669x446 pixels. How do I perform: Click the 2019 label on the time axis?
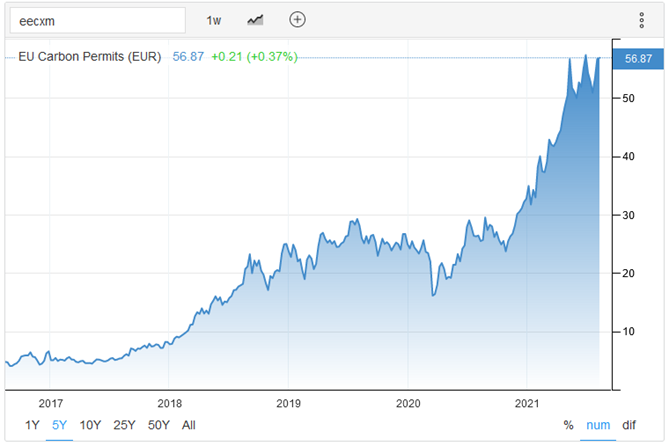(288, 402)
